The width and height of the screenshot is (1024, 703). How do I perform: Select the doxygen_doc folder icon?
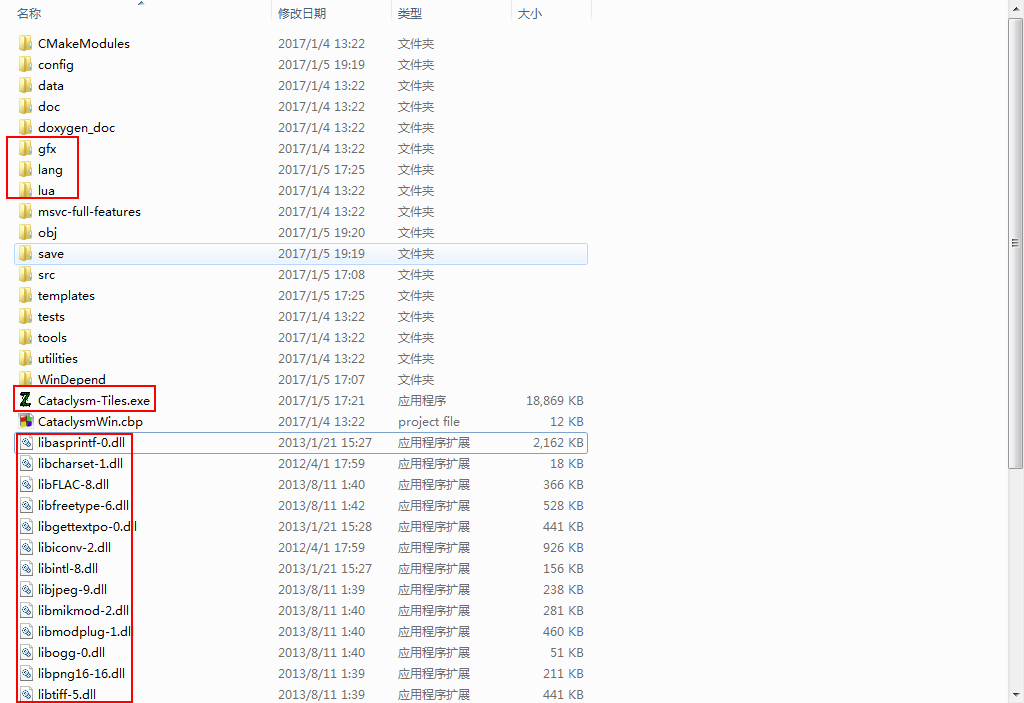[25, 127]
